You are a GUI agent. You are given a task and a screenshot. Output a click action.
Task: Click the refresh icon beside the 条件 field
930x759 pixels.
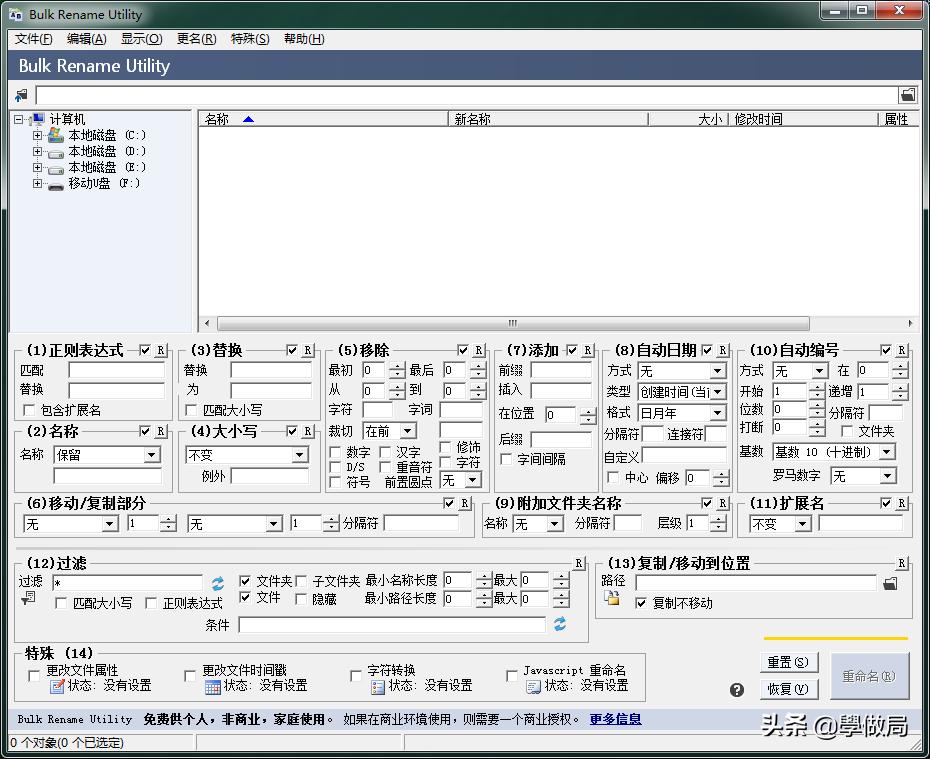coord(560,624)
